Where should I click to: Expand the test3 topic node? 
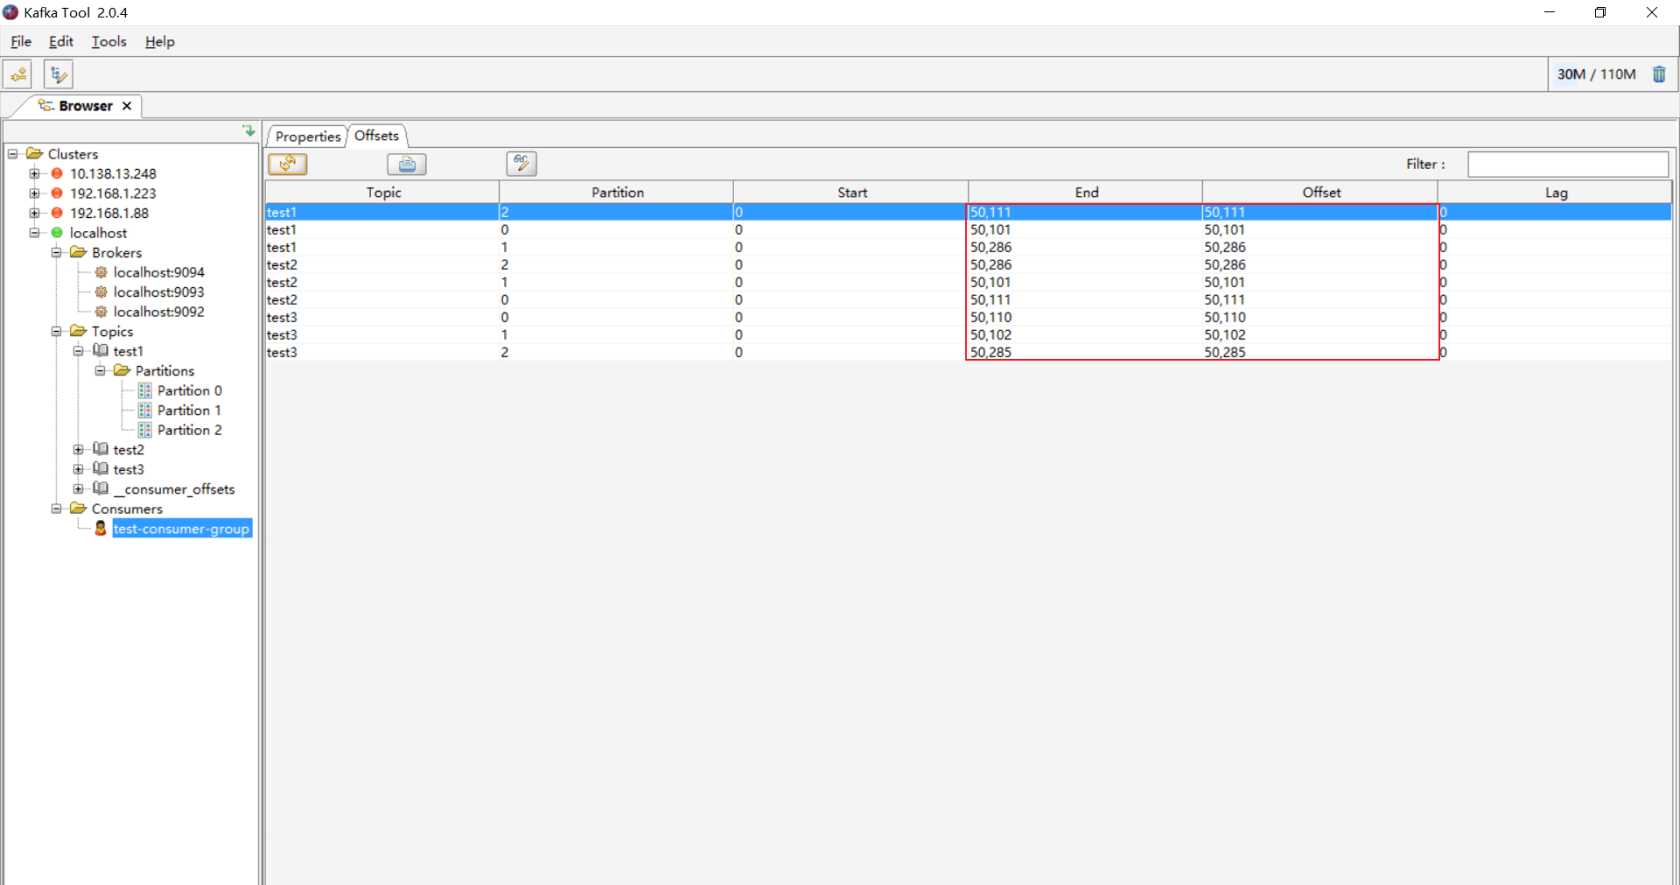78,469
